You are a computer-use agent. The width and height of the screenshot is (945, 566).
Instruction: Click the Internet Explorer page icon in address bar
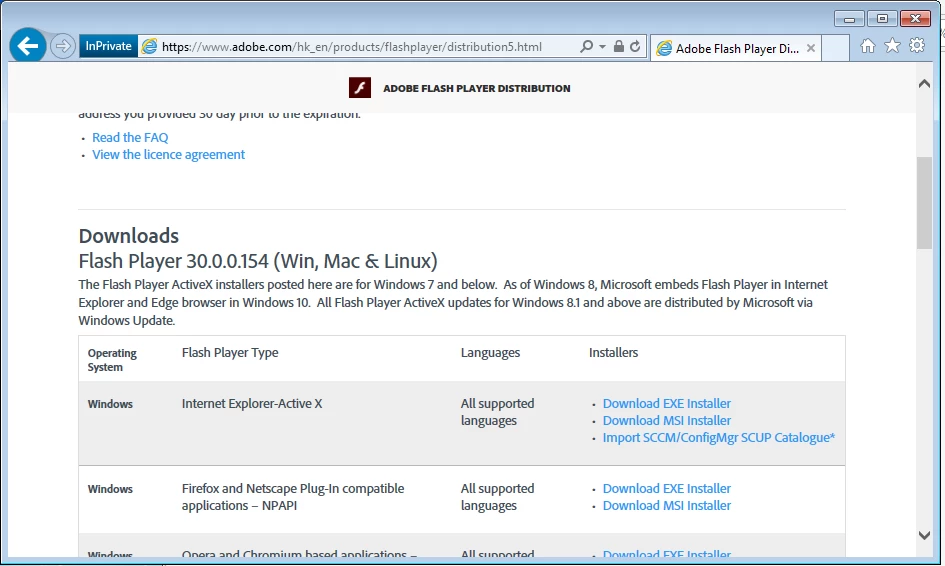(x=149, y=46)
